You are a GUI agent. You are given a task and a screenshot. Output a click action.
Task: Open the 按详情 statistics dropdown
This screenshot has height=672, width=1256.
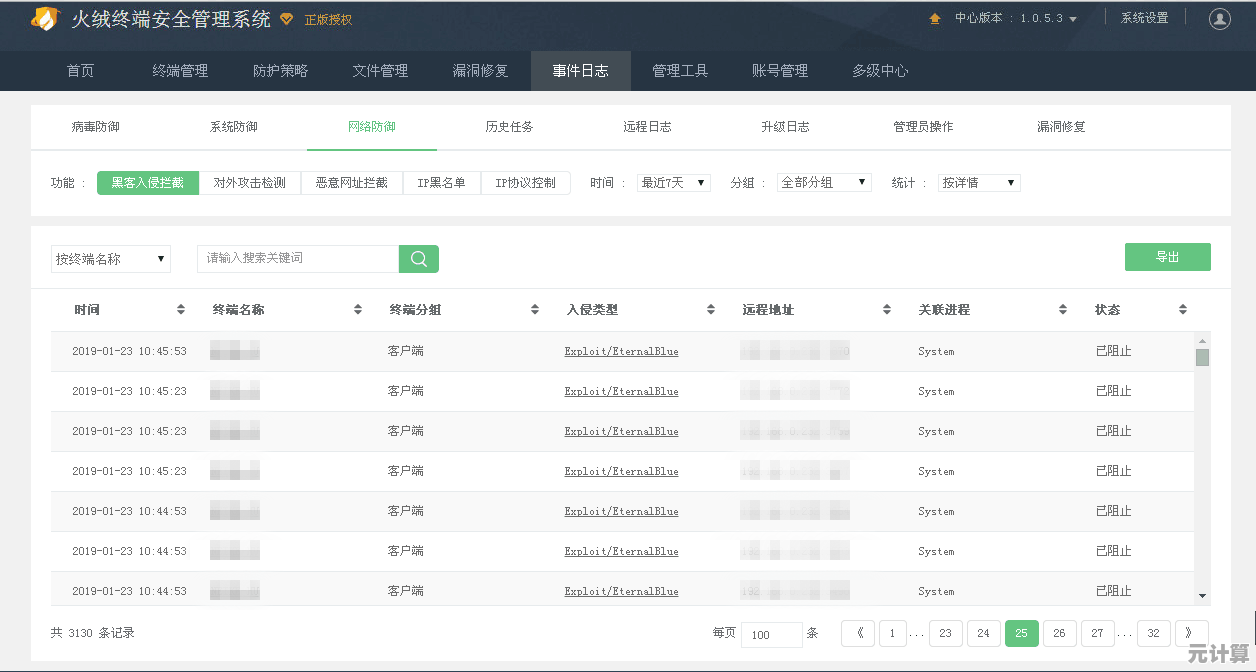coord(979,183)
